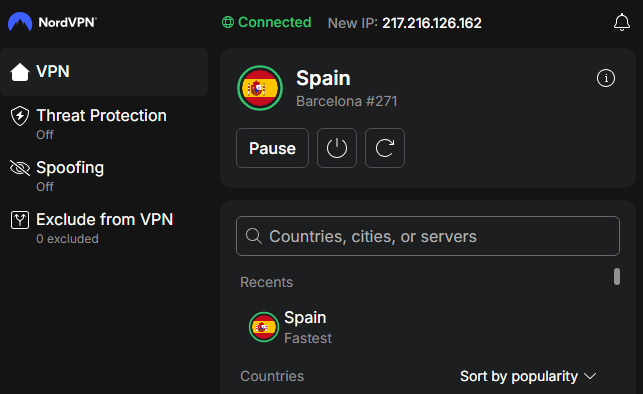Open Exclude from VPN section
The height and width of the screenshot is (394, 643).
pos(104,227)
